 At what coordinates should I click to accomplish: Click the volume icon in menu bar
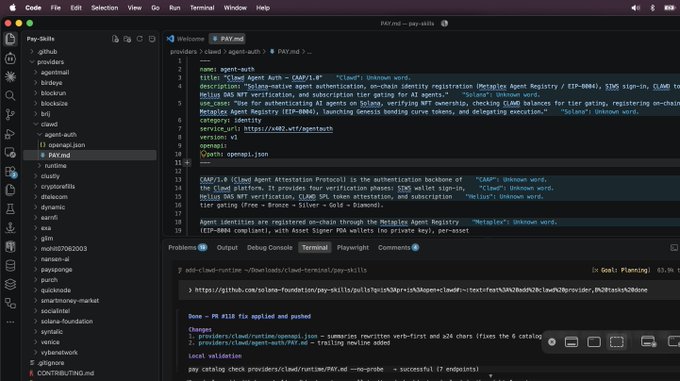635,8
